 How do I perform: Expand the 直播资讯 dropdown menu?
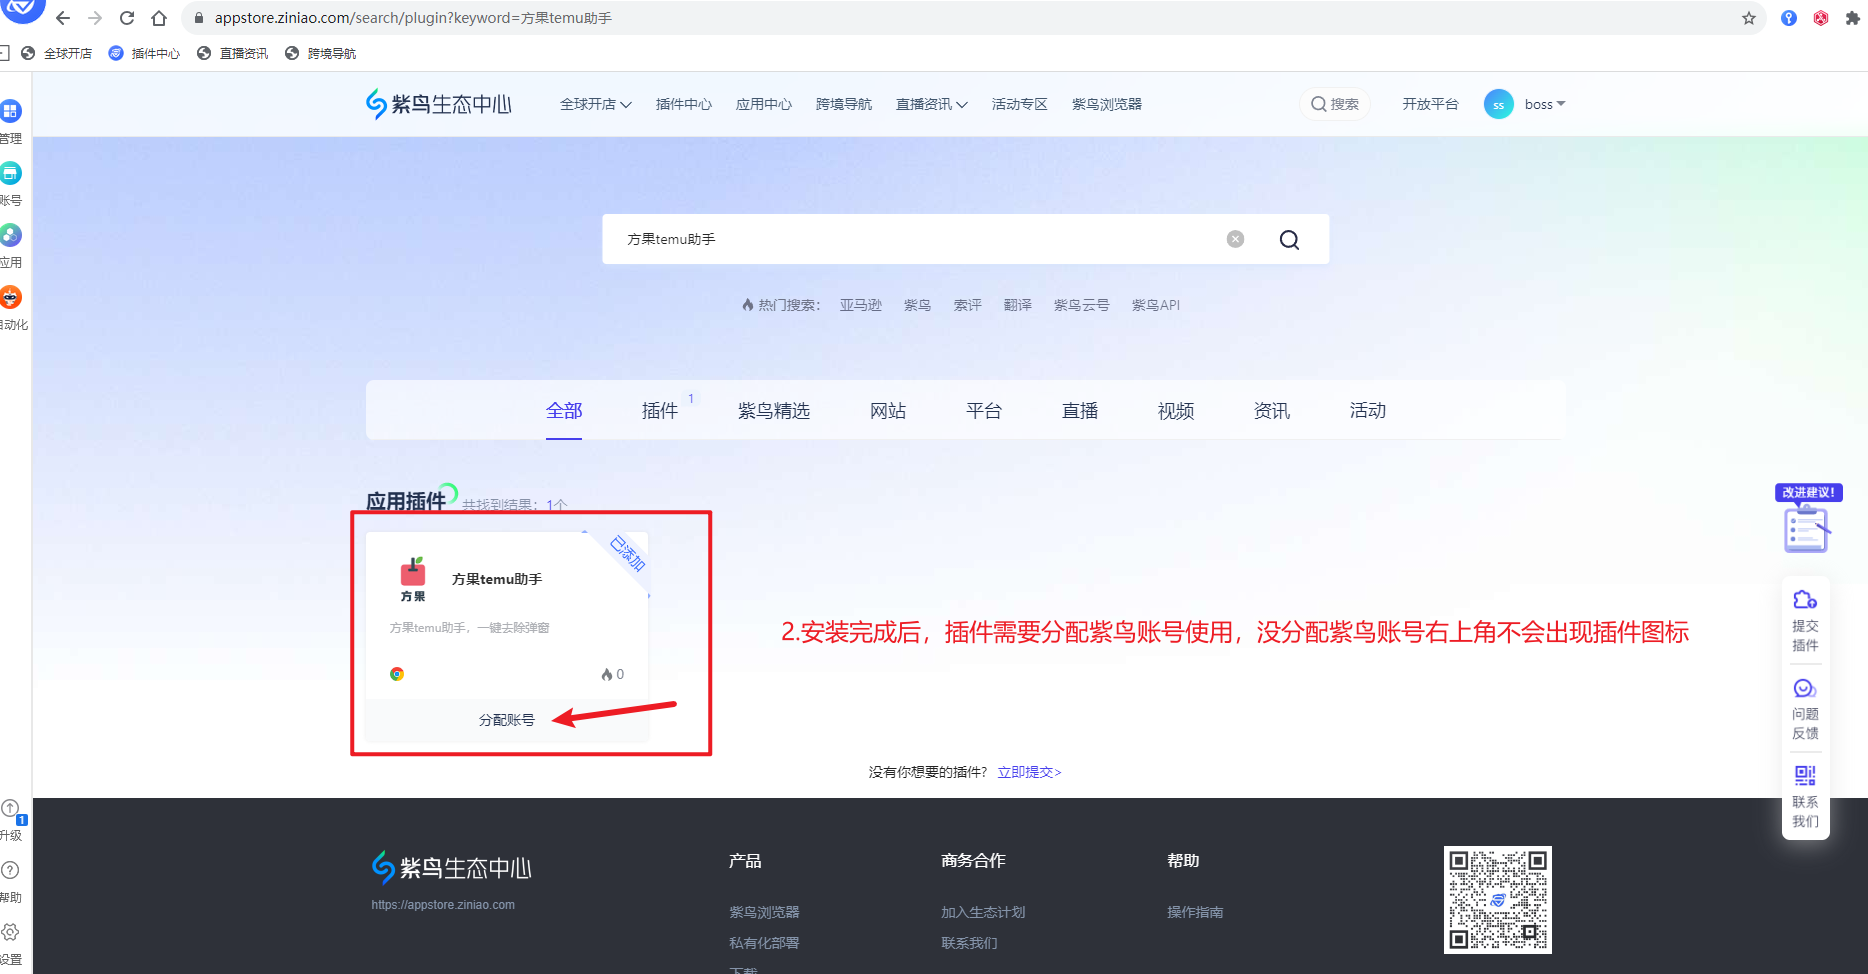pyautogui.click(x=932, y=104)
